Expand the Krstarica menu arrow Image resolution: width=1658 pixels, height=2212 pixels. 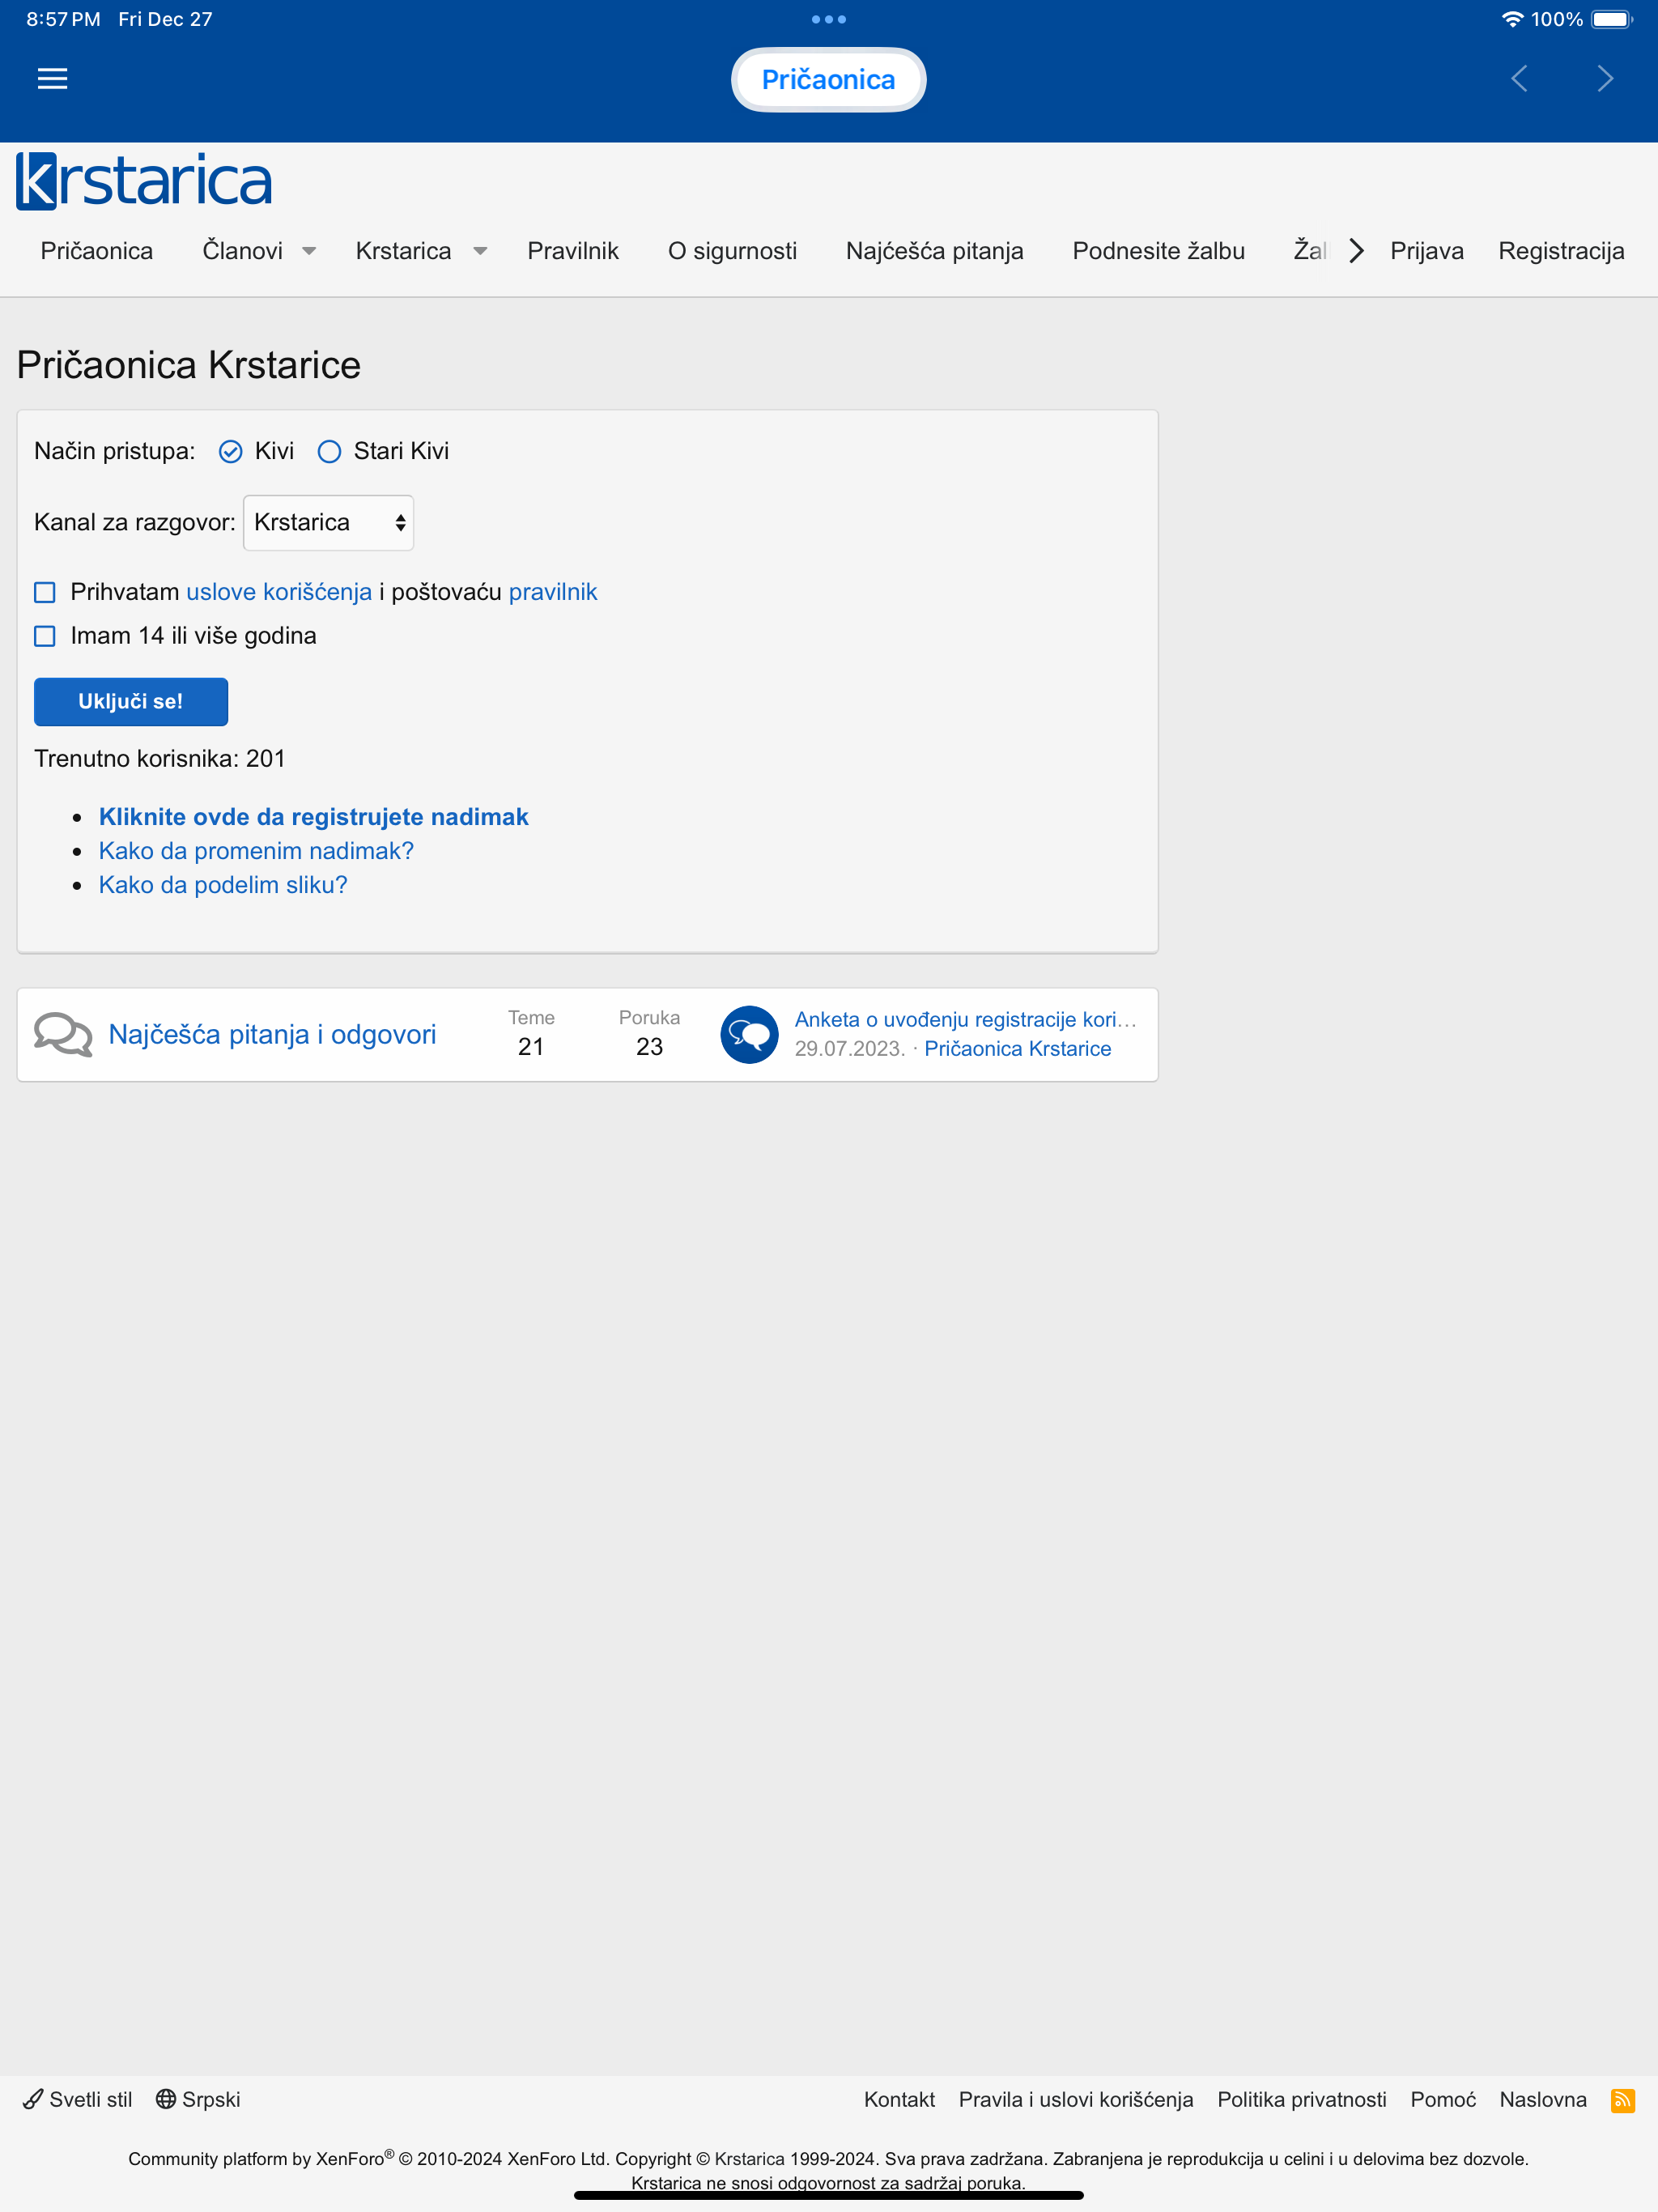480,251
